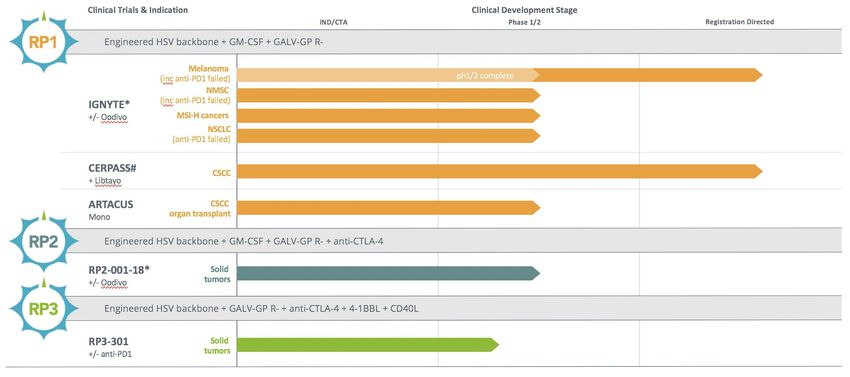This screenshot has height=377, width=850.
Task: Select the NMSC orange progress bar
Action: pyautogui.click(x=389, y=95)
